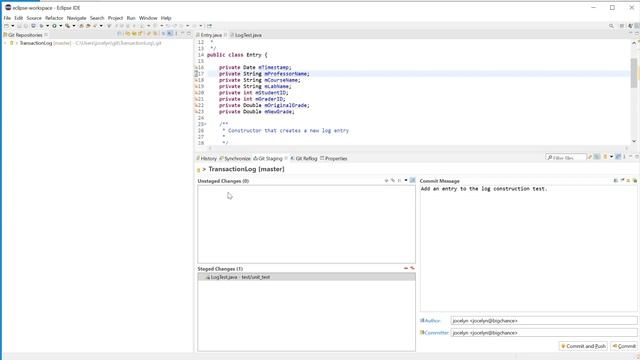
Task: Open the Run dropdown arrow
Action: 61,26
